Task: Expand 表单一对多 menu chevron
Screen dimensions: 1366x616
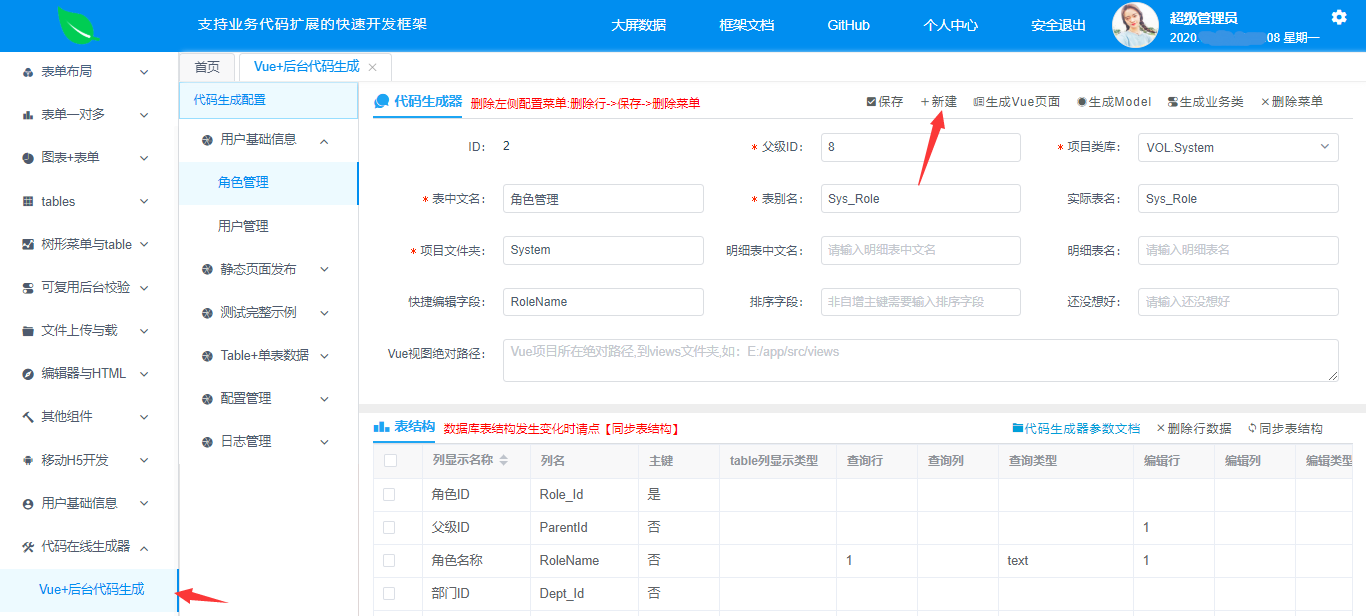Action: tap(144, 115)
